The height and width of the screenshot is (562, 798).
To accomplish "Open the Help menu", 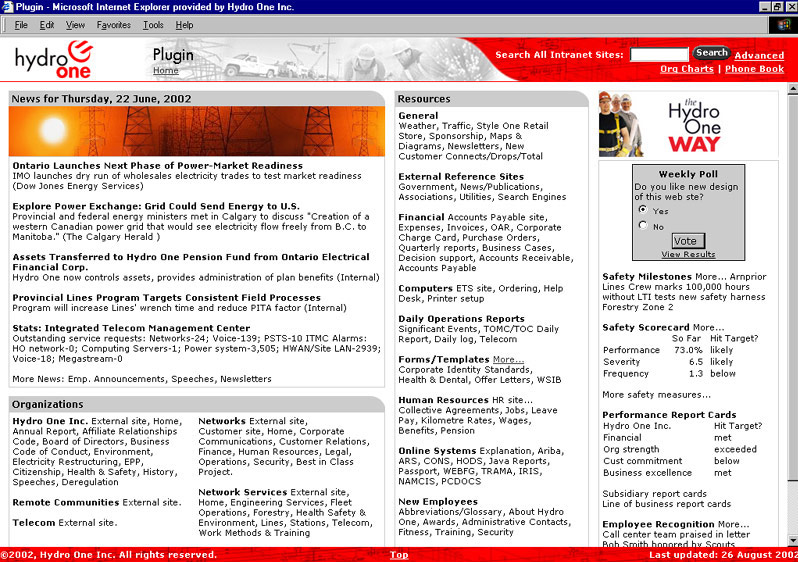I will click(x=184, y=25).
